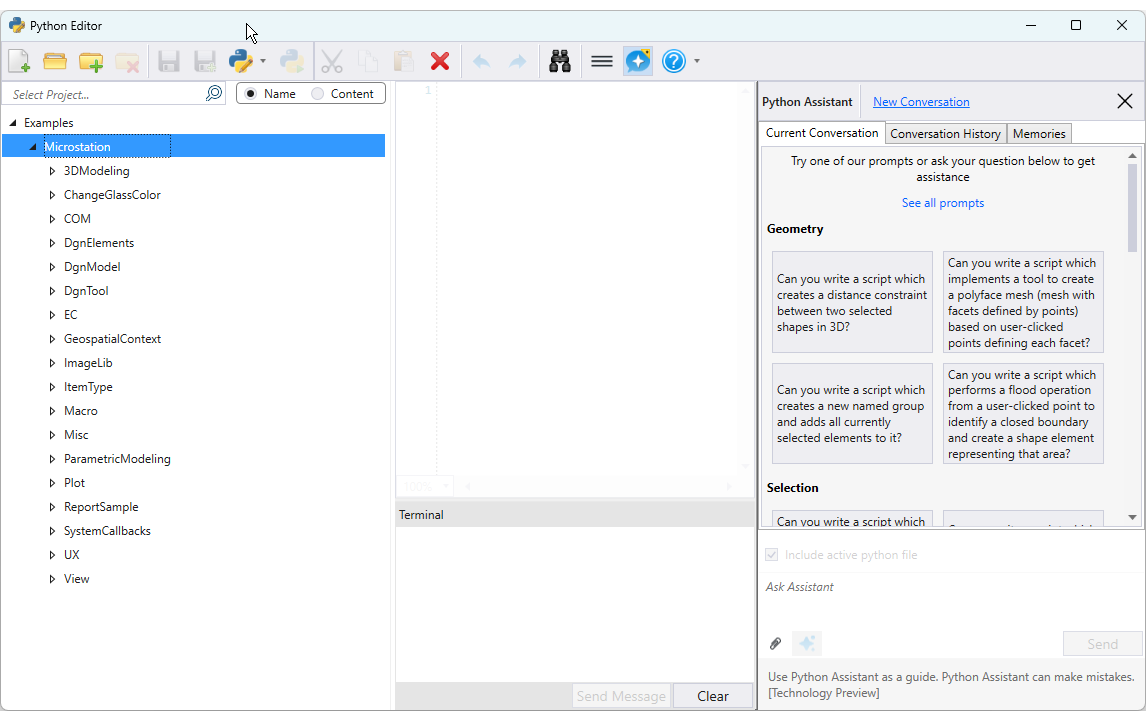Click the Send button in Python Assistant
The image size is (1146, 721).
[x=1102, y=644]
